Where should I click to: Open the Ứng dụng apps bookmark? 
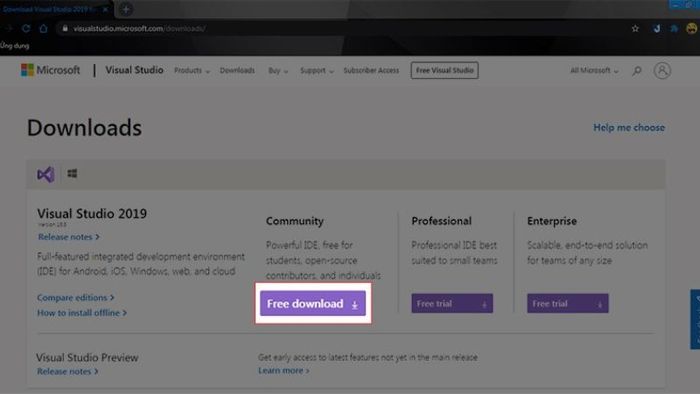pos(15,46)
